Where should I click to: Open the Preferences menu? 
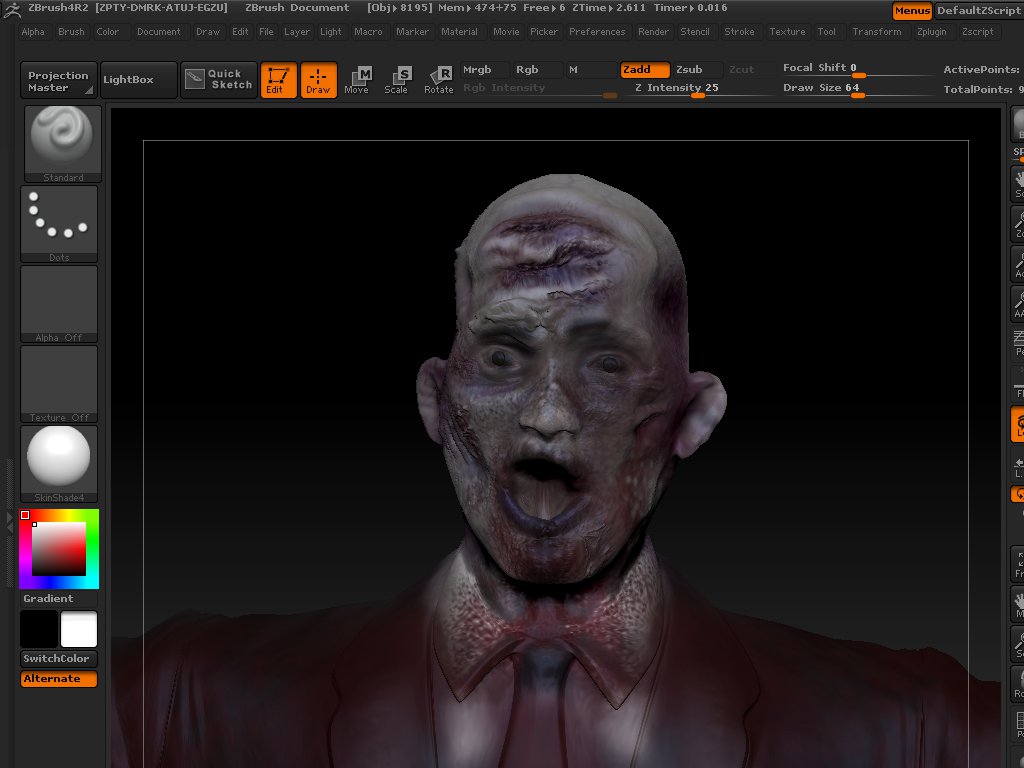pyautogui.click(x=597, y=32)
